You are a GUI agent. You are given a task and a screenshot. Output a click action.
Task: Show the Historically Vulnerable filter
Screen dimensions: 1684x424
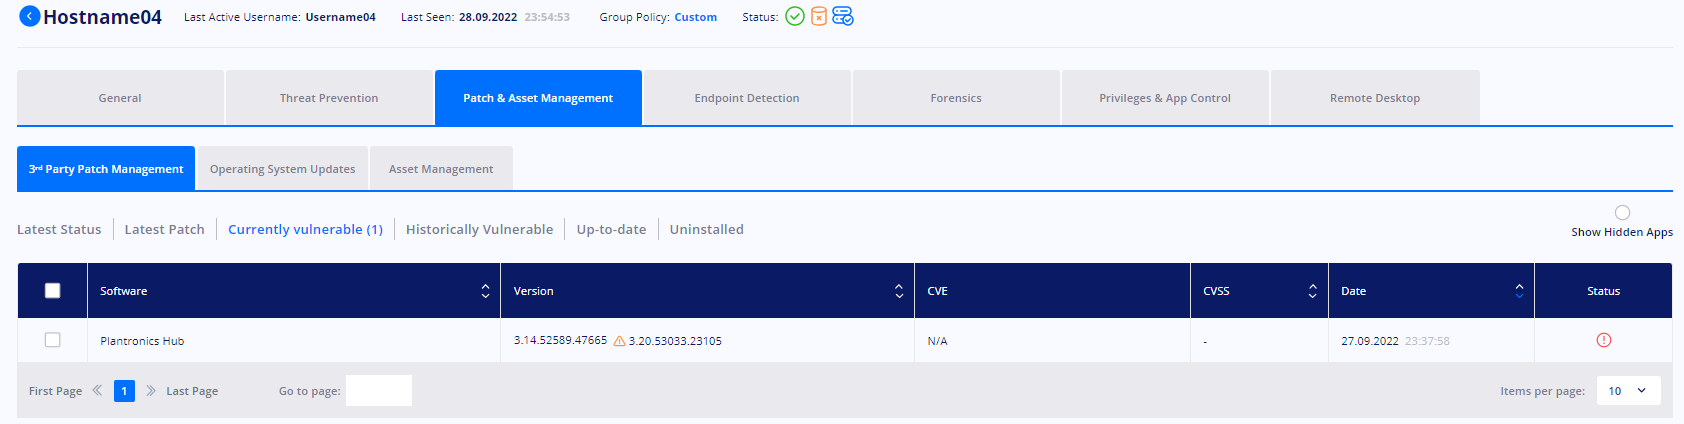point(479,229)
